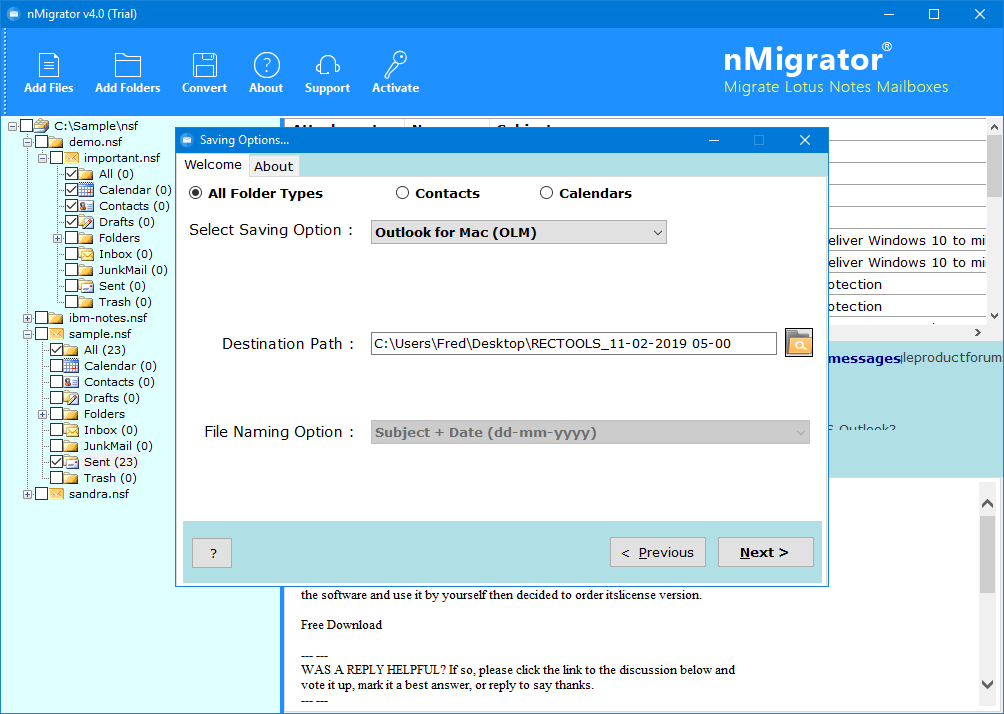Screen dimensions: 1004x714
Task: Open the File Naming Option dropdown
Action: pos(590,432)
